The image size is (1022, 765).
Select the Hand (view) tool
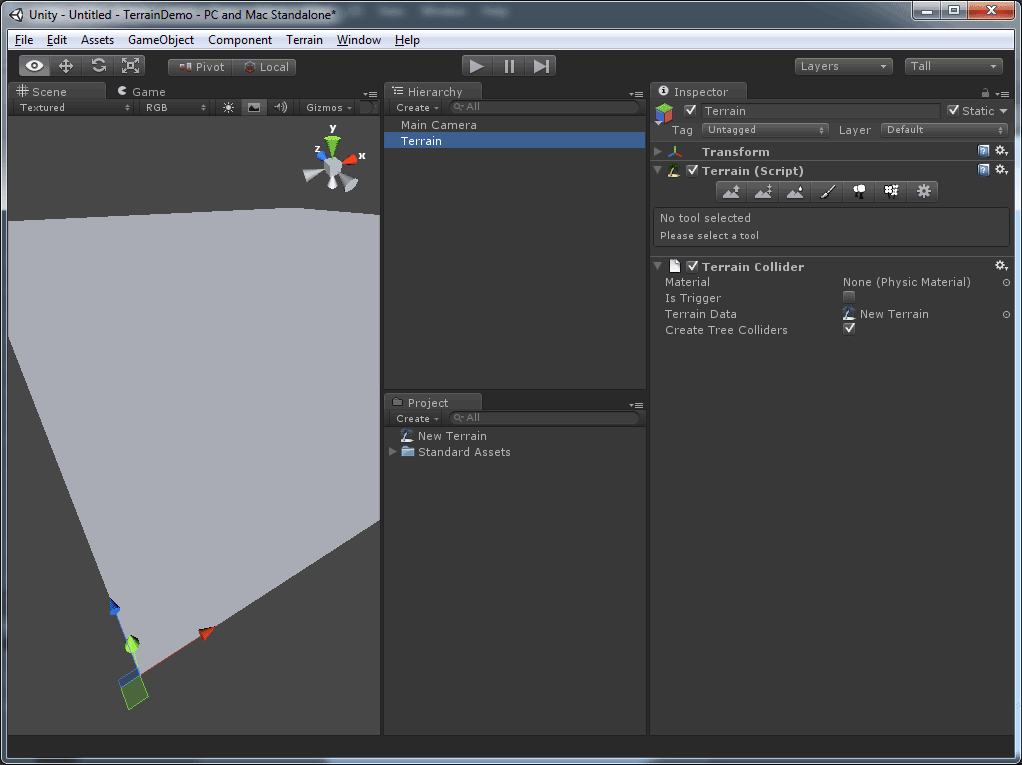[x=35, y=66]
